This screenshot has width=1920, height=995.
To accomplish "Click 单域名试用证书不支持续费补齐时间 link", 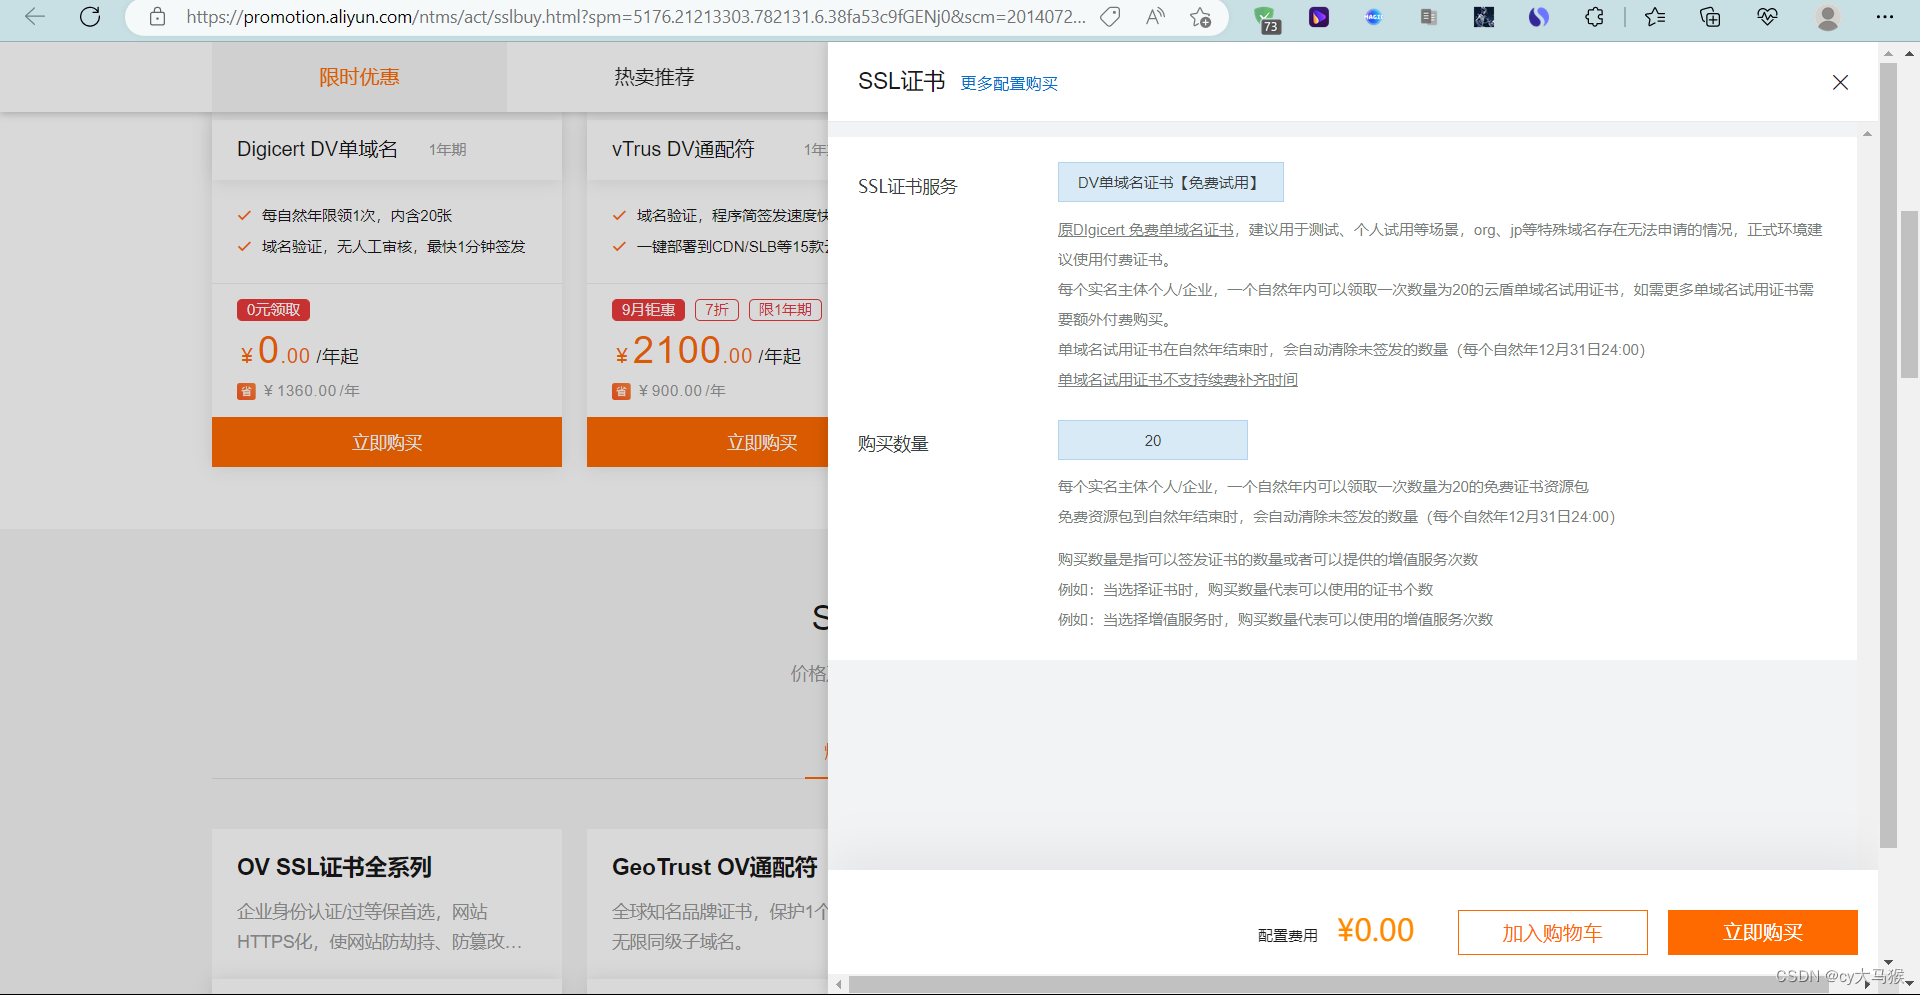I will (x=1178, y=380).
